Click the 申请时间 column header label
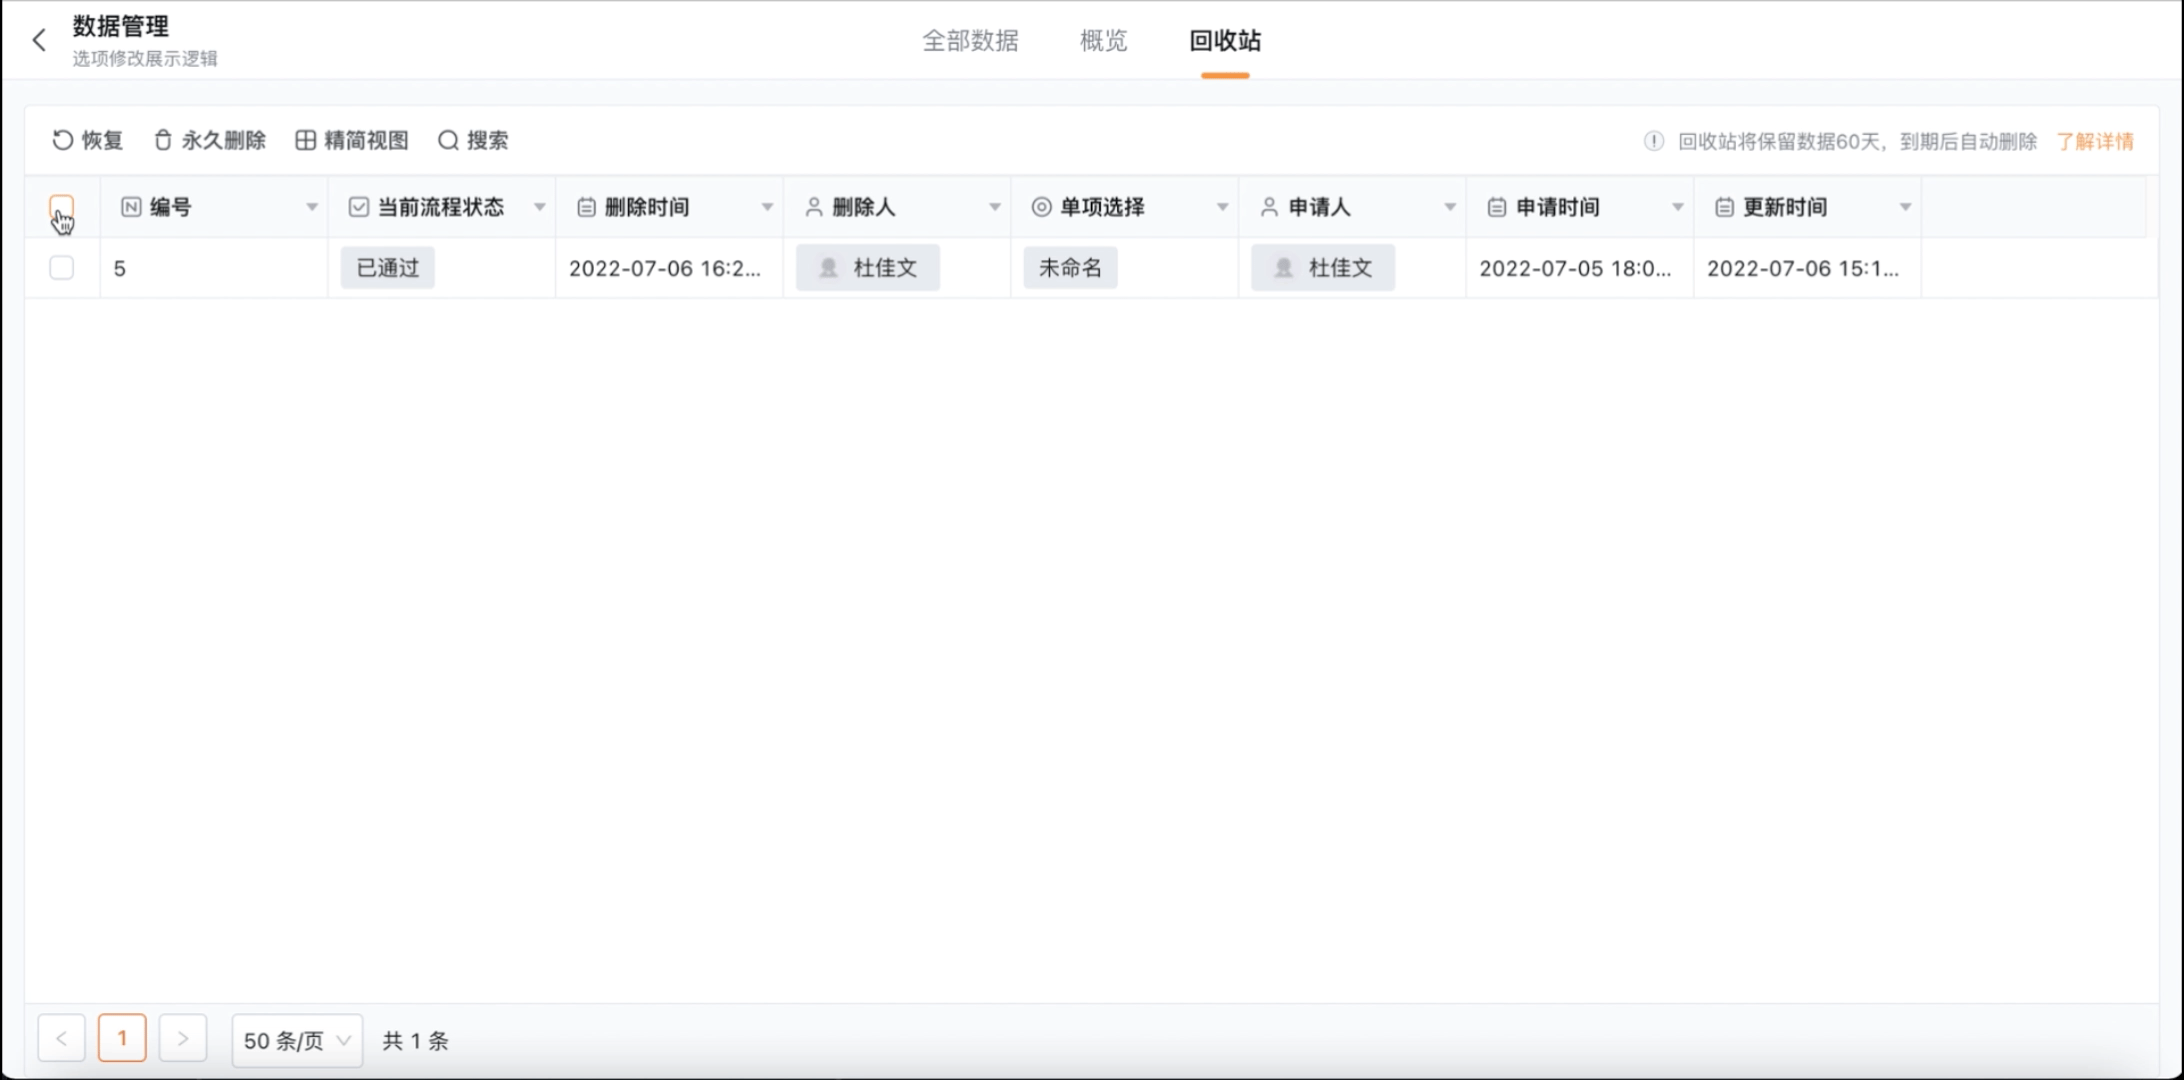 point(1558,207)
